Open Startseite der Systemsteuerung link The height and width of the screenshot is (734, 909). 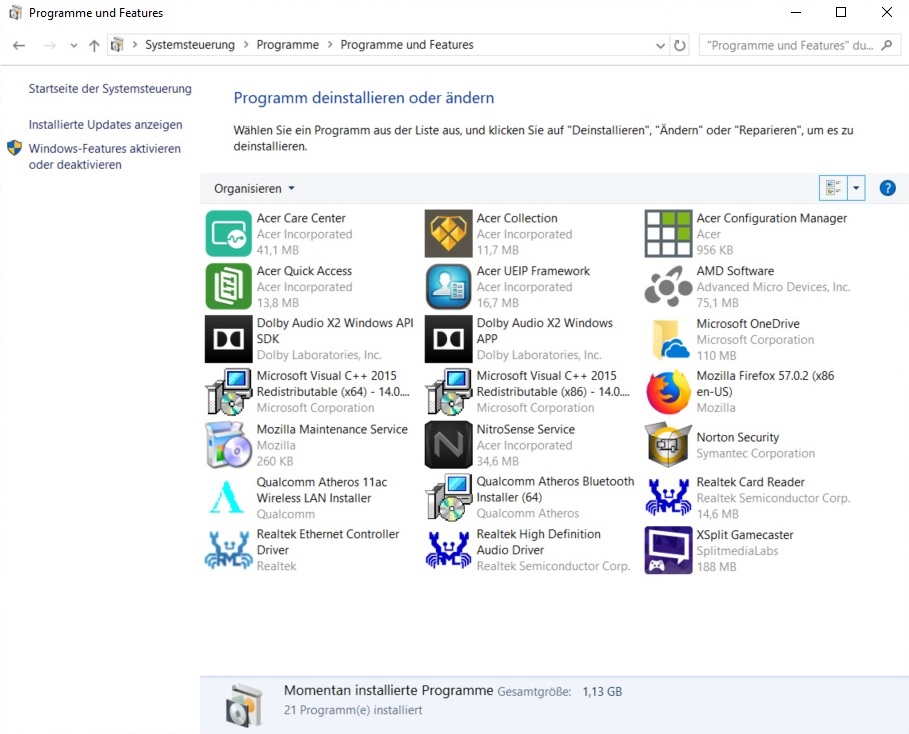110,89
